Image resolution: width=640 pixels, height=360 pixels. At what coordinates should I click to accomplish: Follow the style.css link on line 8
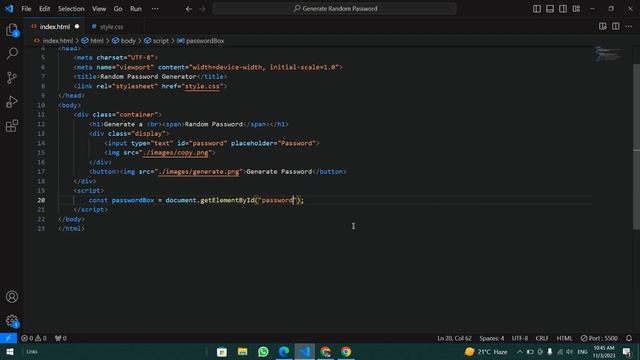click(x=202, y=86)
